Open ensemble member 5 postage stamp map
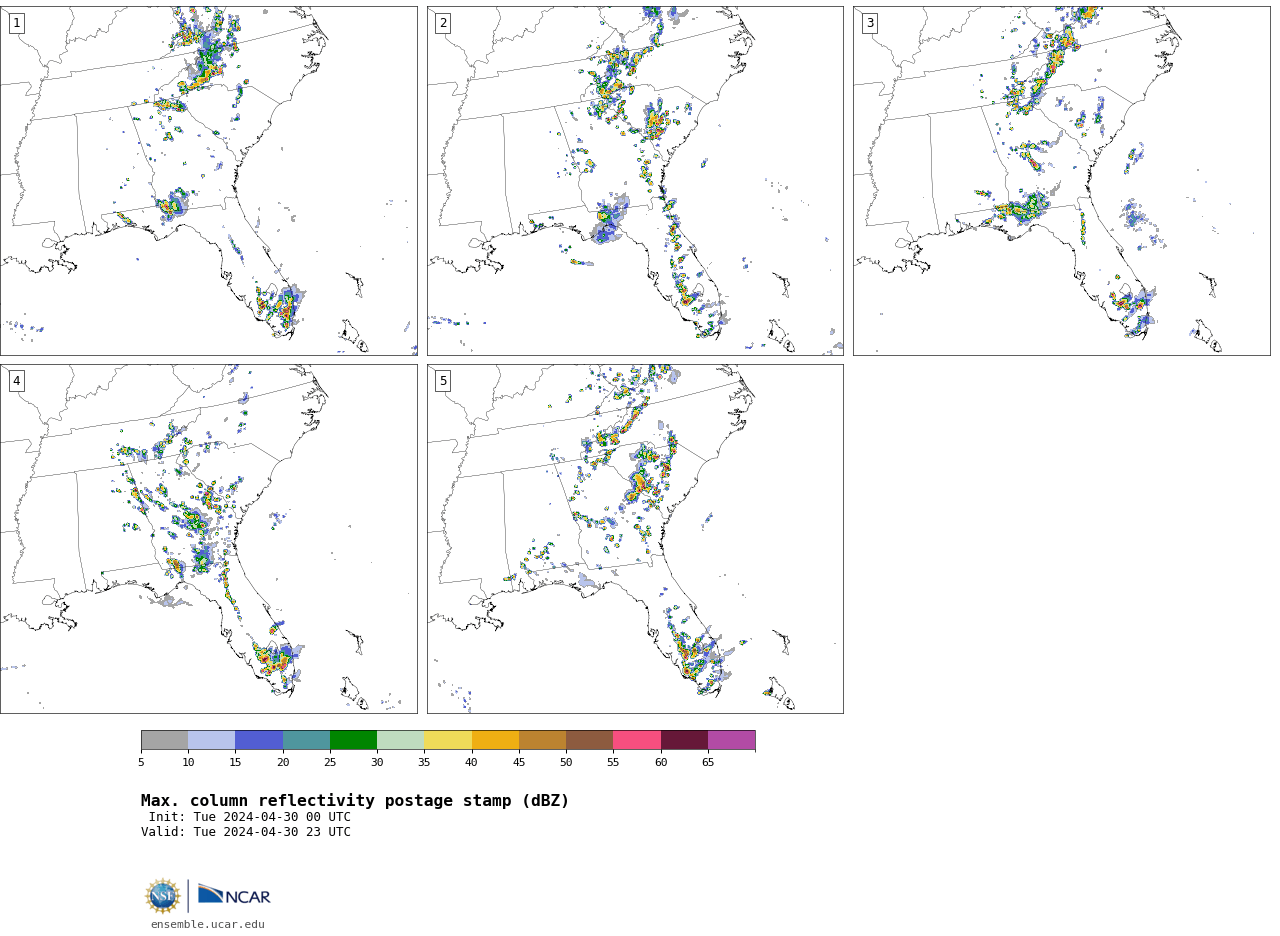The image size is (1280, 936). click(635, 539)
